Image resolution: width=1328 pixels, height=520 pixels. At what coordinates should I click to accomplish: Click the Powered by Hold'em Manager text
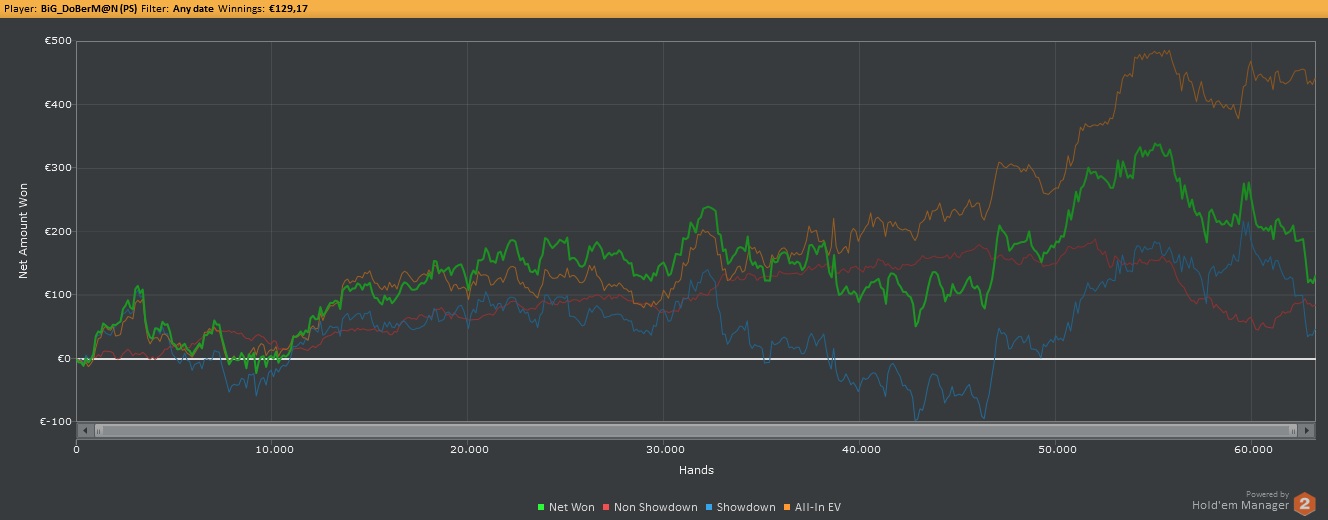(x=1239, y=501)
